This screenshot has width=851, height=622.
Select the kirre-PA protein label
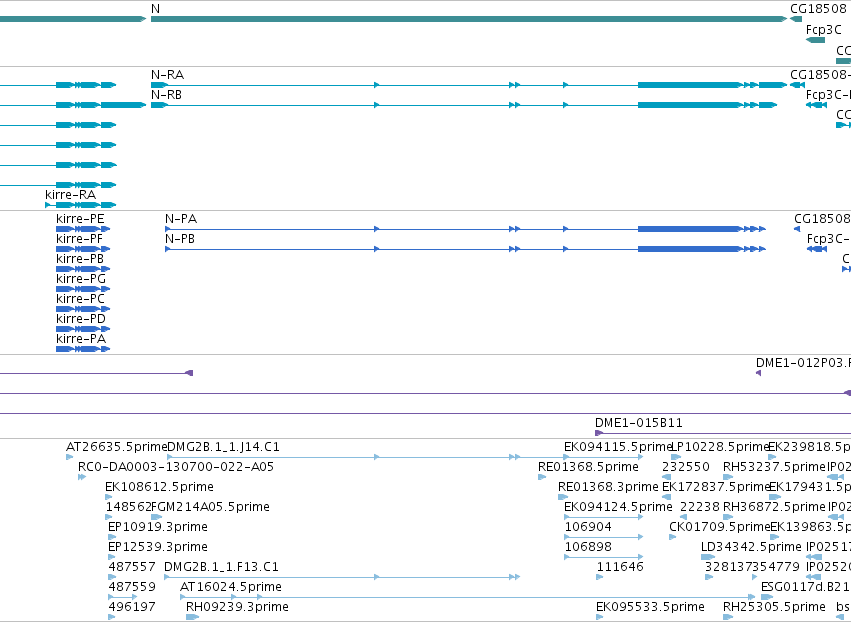point(81,339)
